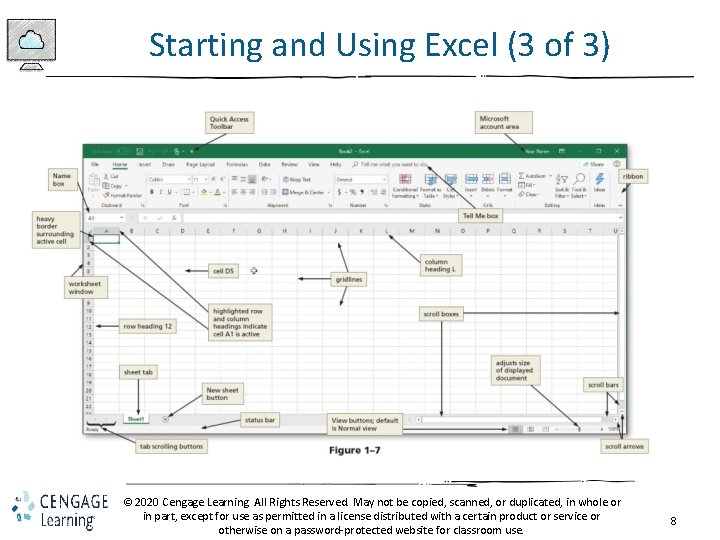The image size is (720, 540).
Task: Click the zoom slider in status bar
Action: tap(579, 429)
